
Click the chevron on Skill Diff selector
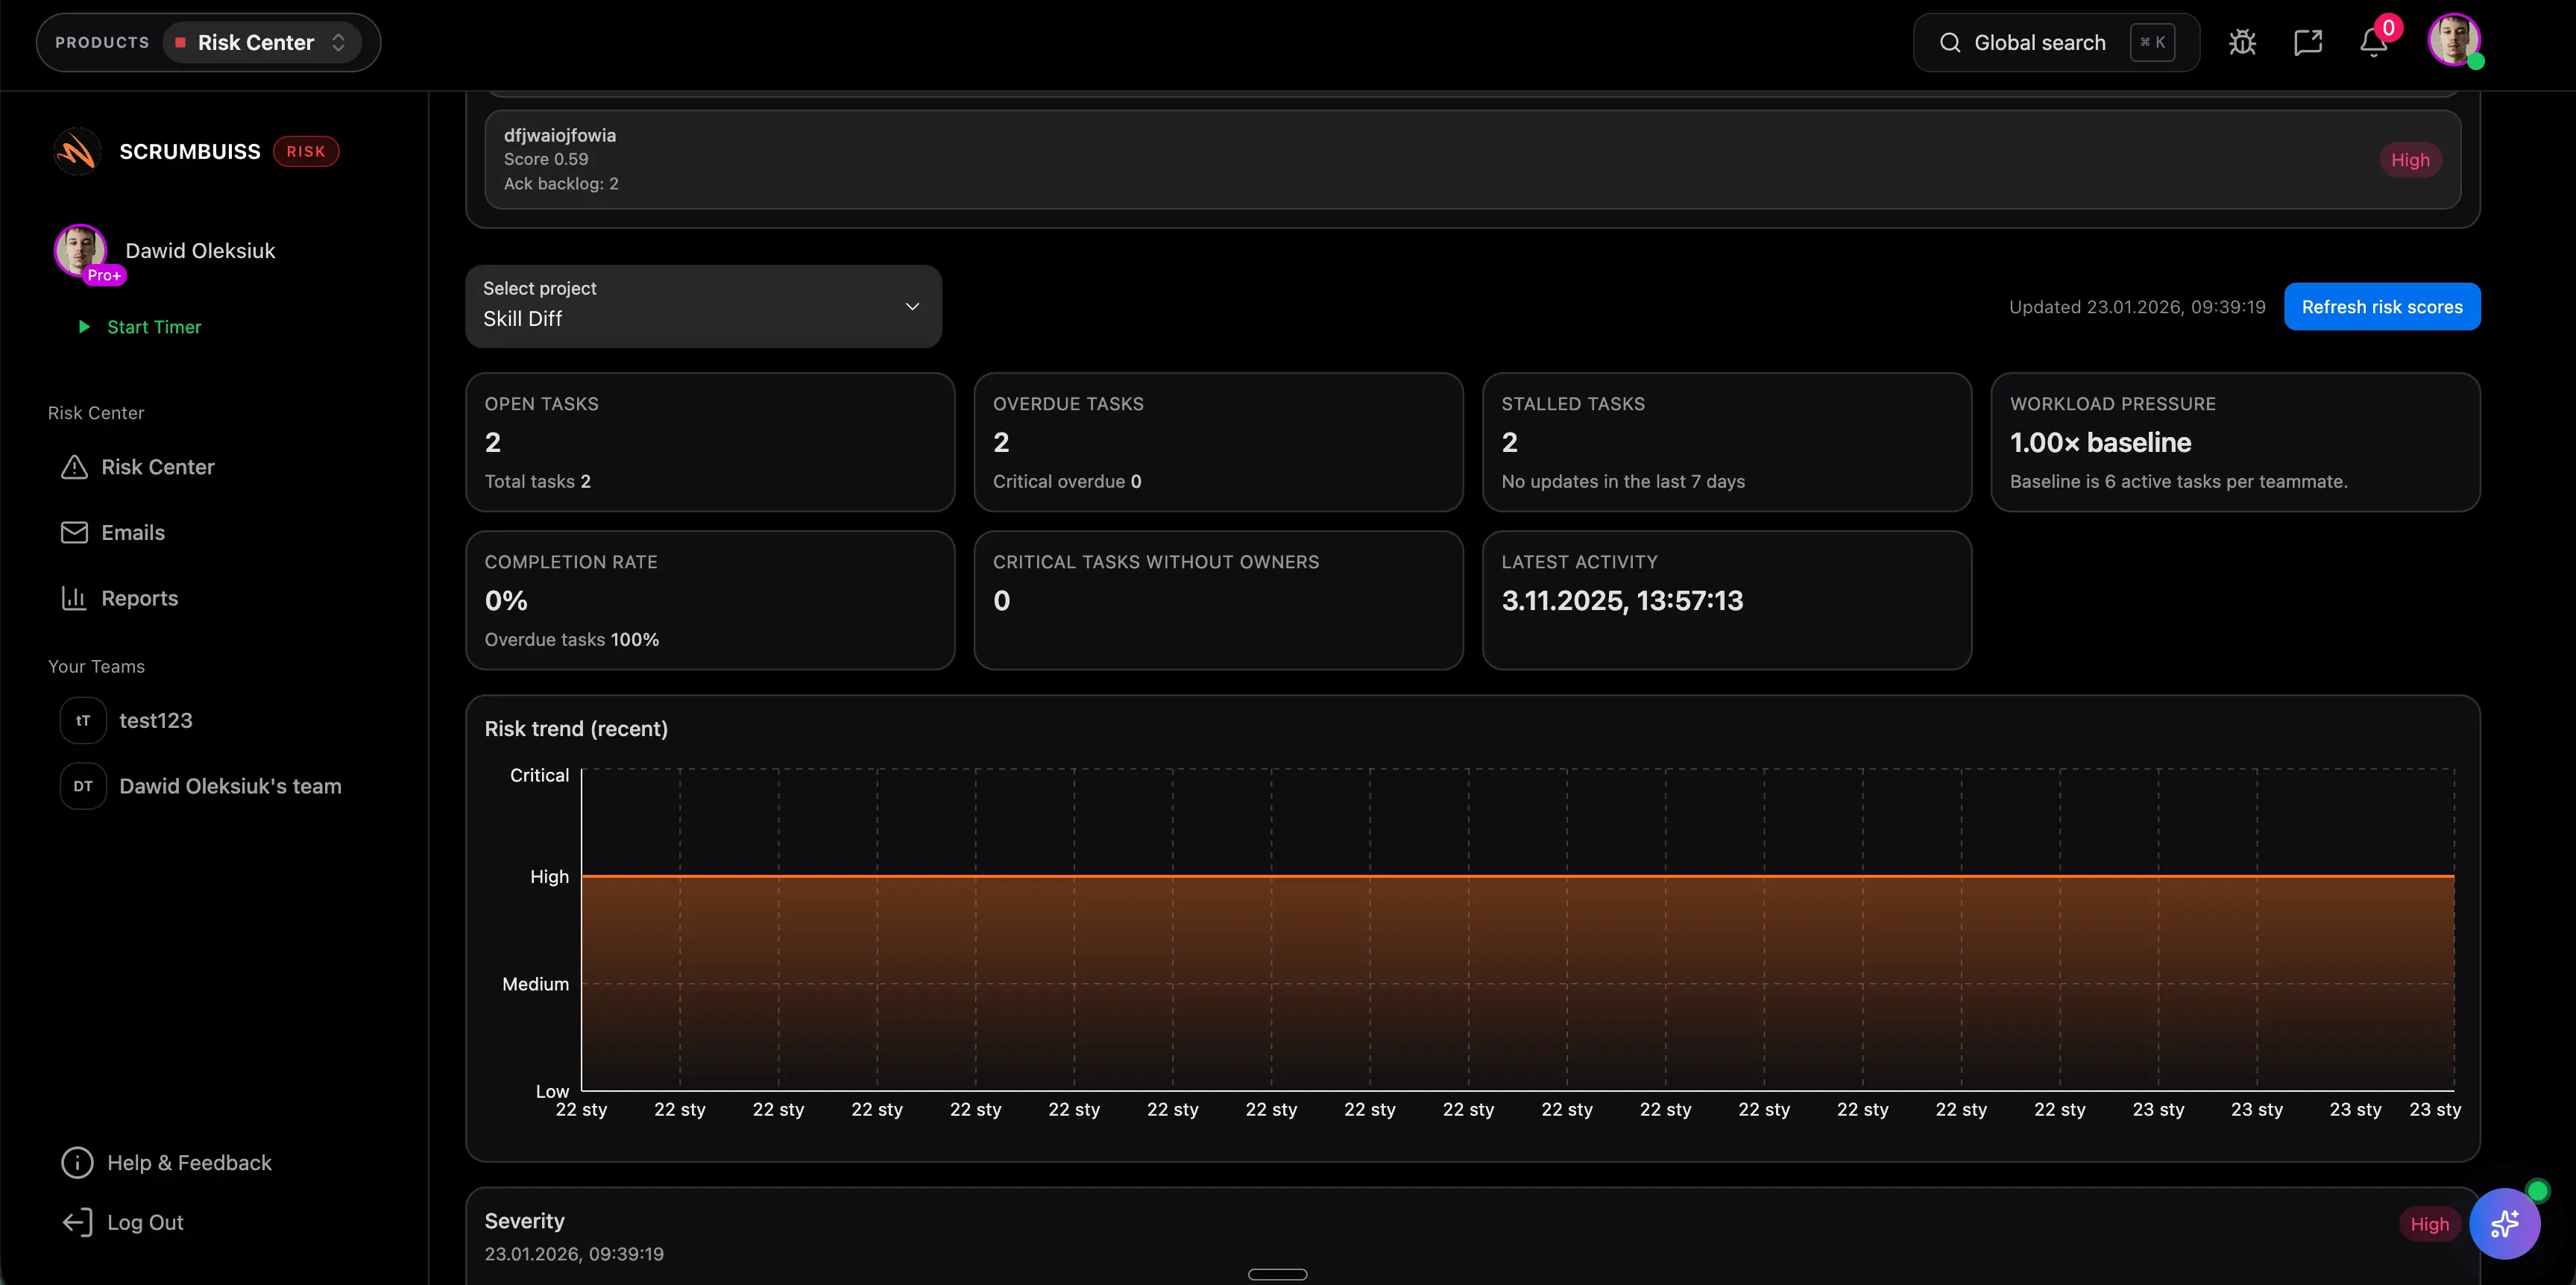[912, 306]
